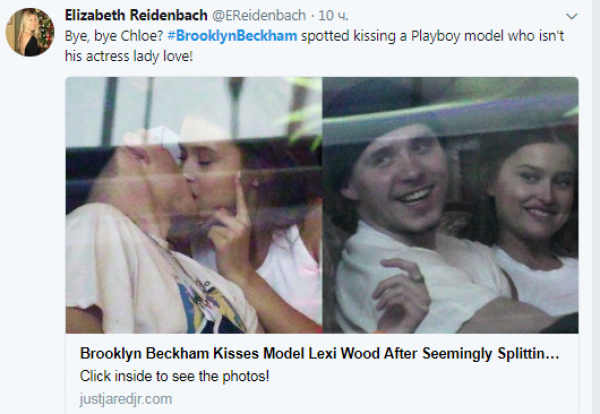Screen dimensions: 600x414
Task: Click the @EReidenbach handle
Action: click(259, 15)
